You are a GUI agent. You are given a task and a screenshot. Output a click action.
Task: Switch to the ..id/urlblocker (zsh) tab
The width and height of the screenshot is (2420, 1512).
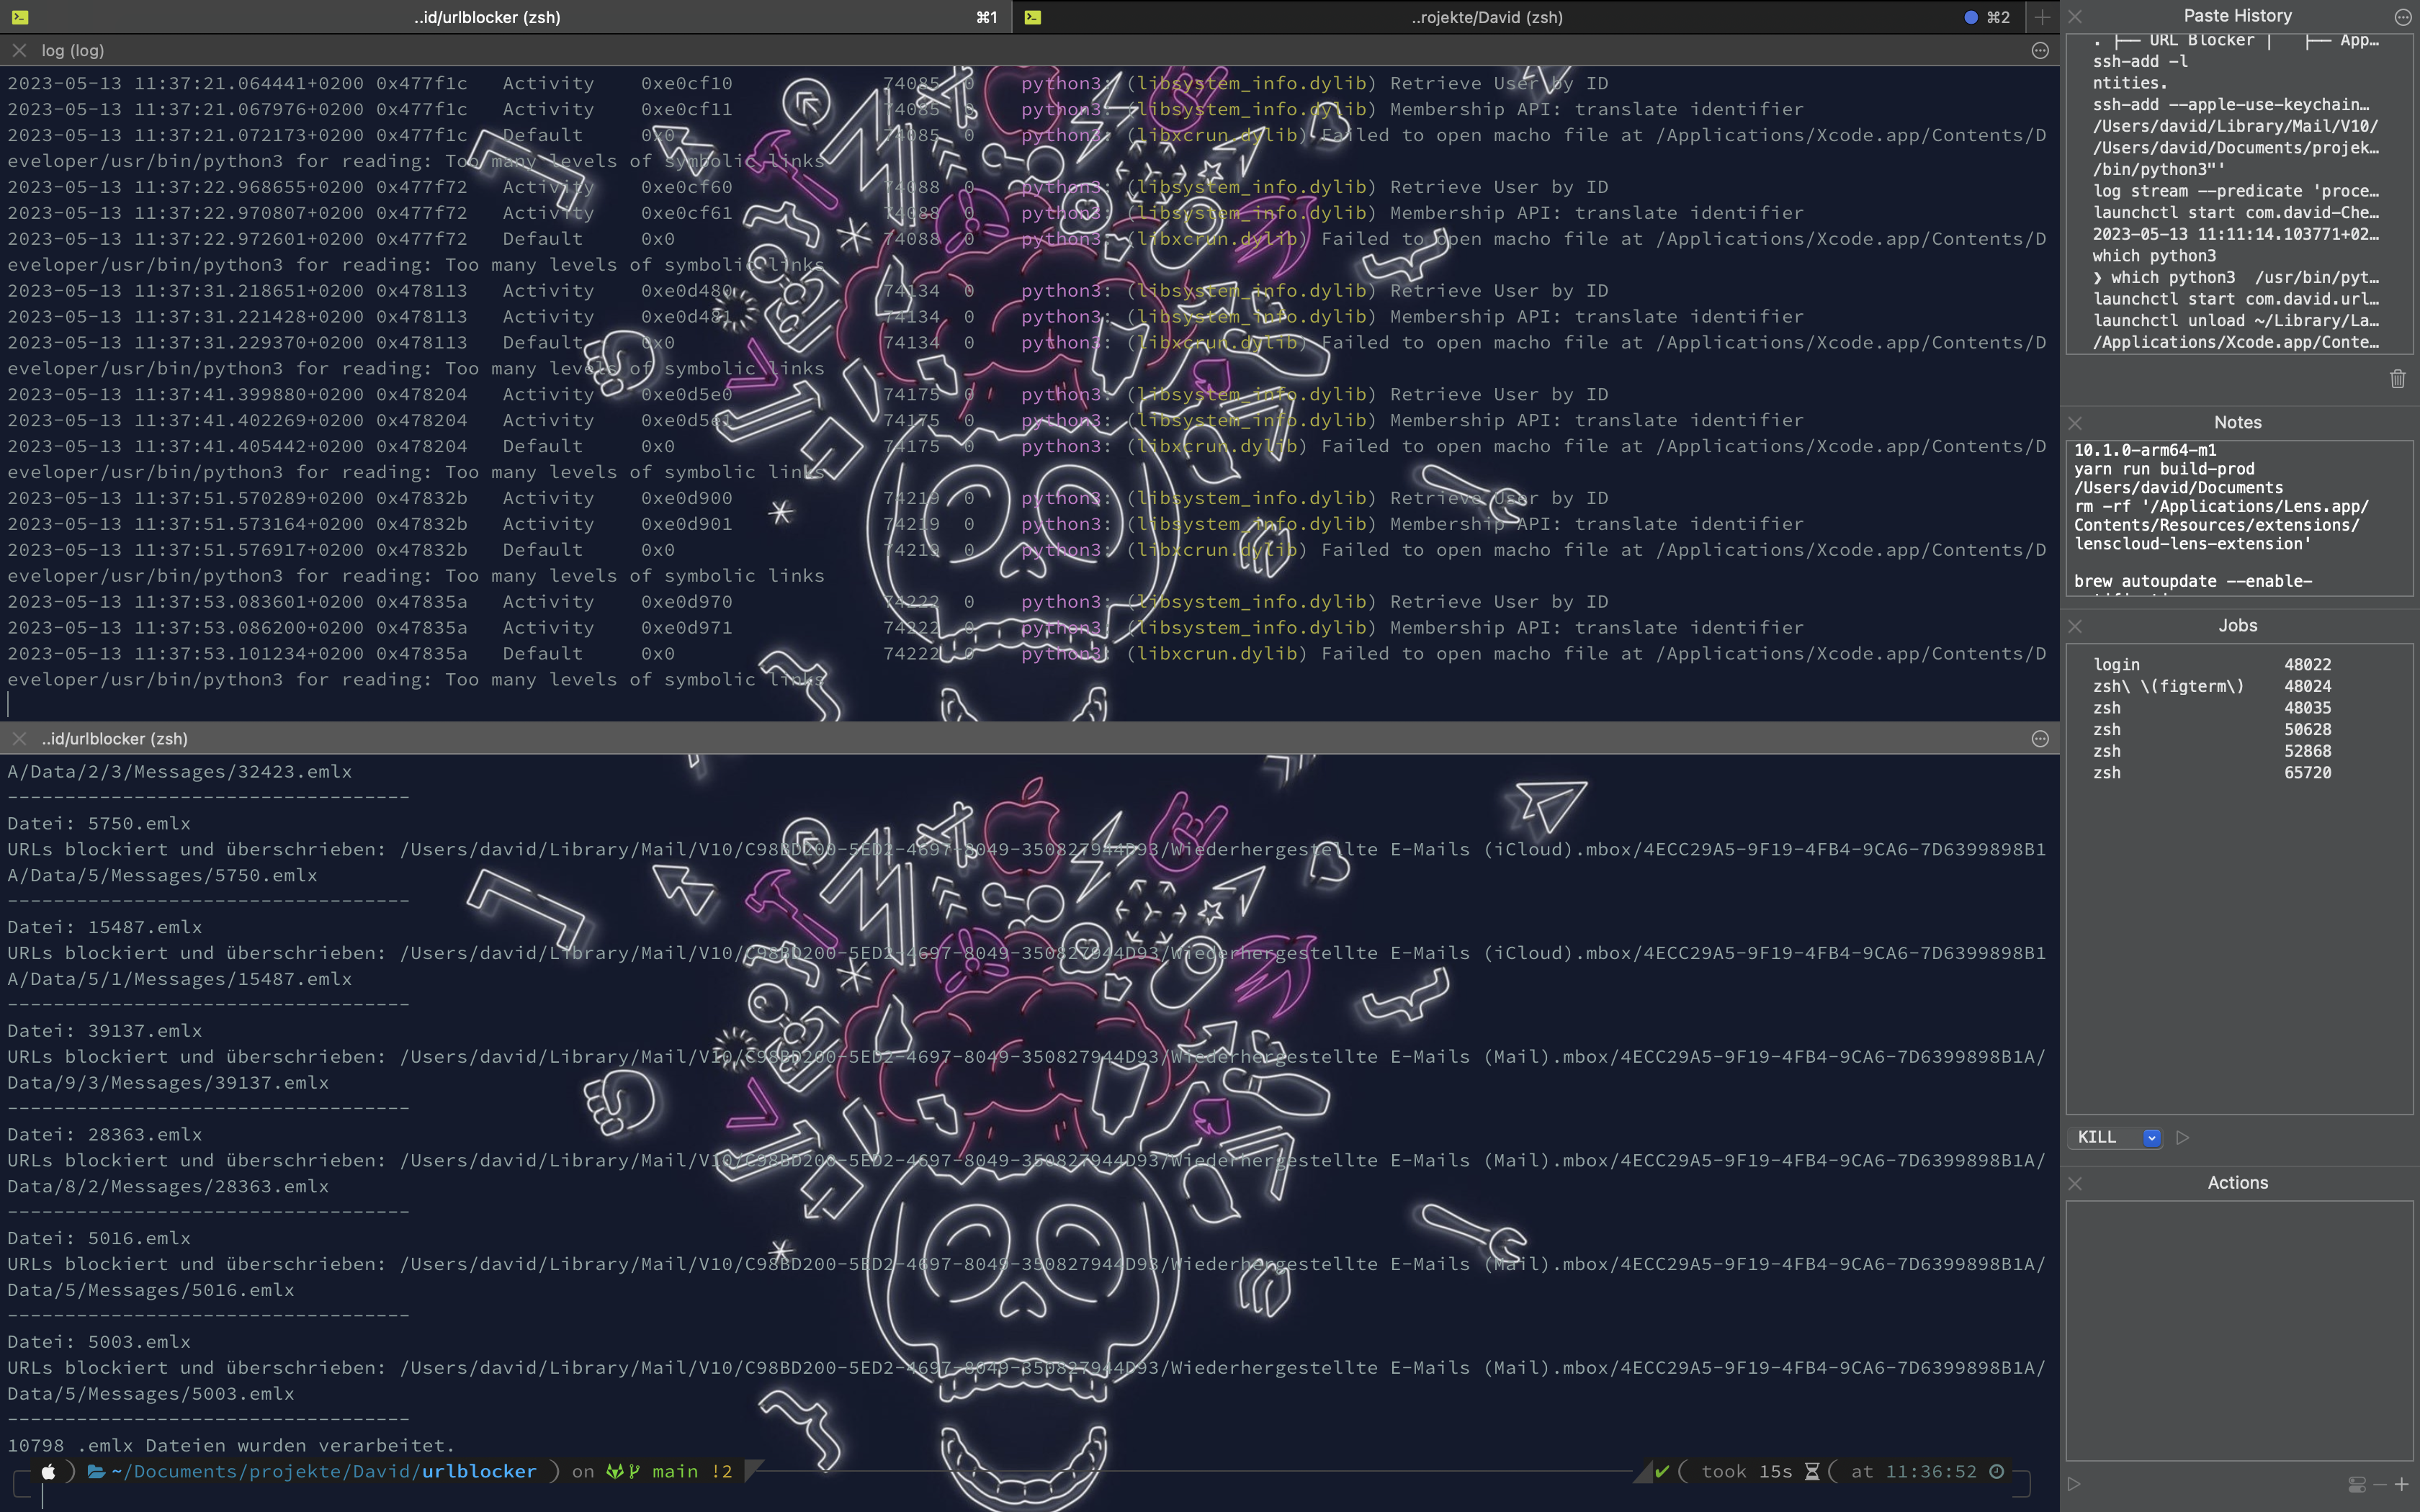487,17
